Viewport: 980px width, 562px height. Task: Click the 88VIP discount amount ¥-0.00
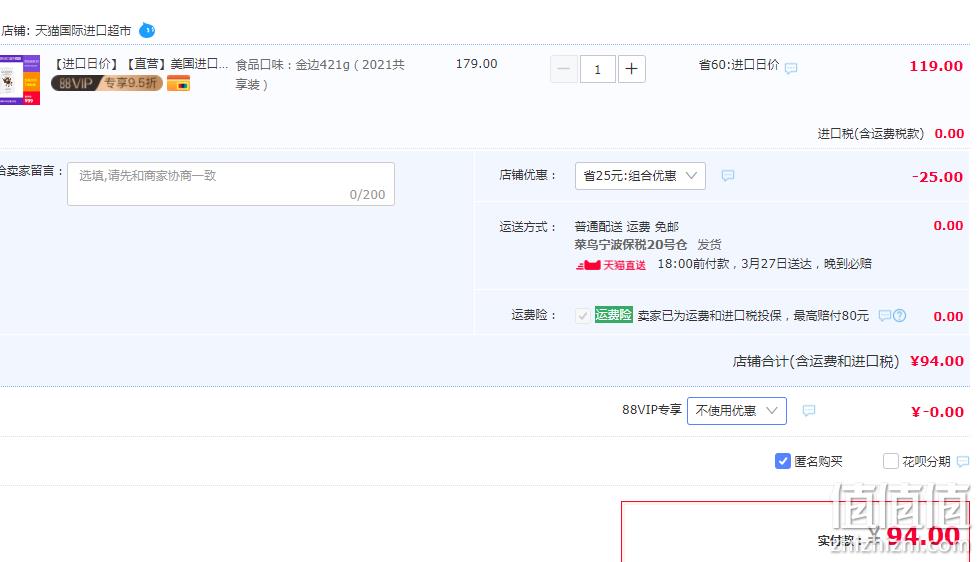click(x=938, y=412)
